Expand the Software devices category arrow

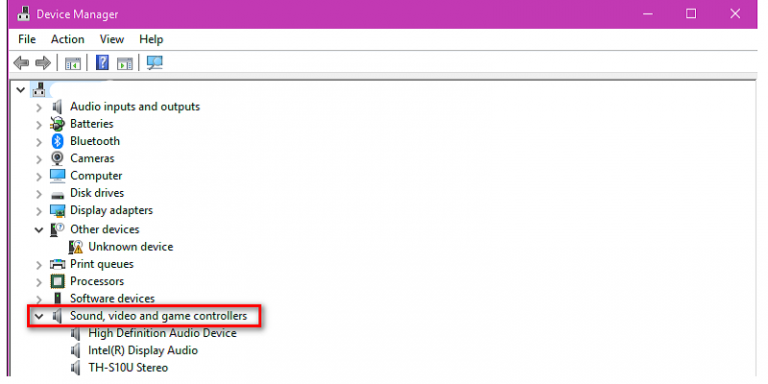pyautogui.click(x=39, y=299)
